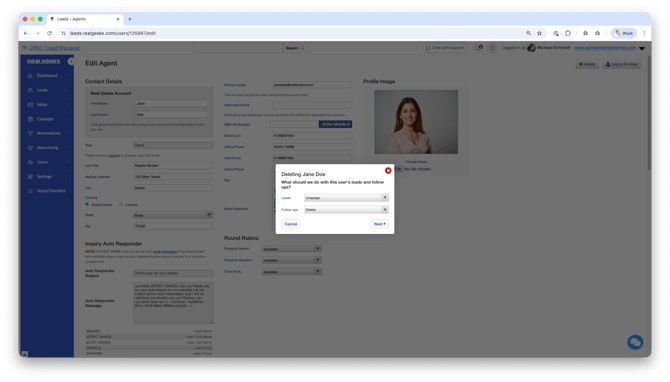Expand the account dropdown arrow
Screen dimensions: 670x382
point(642,48)
